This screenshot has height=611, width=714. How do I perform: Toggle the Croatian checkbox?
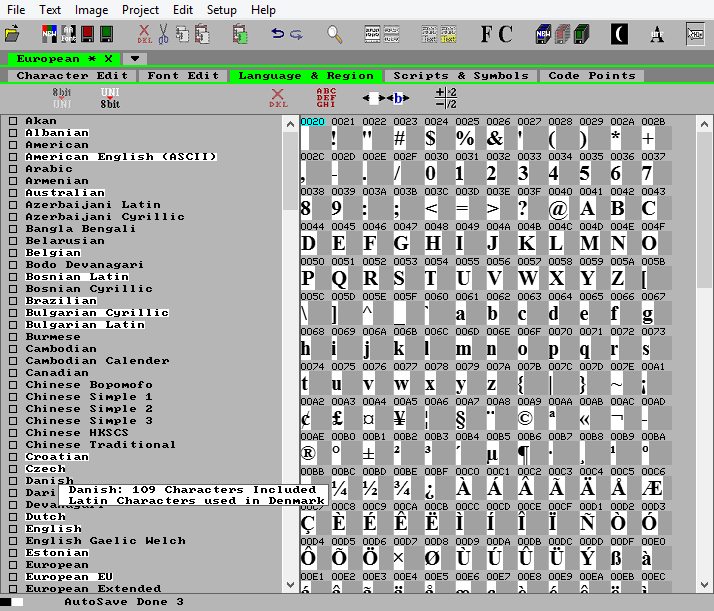pyautogui.click(x=13, y=457)
